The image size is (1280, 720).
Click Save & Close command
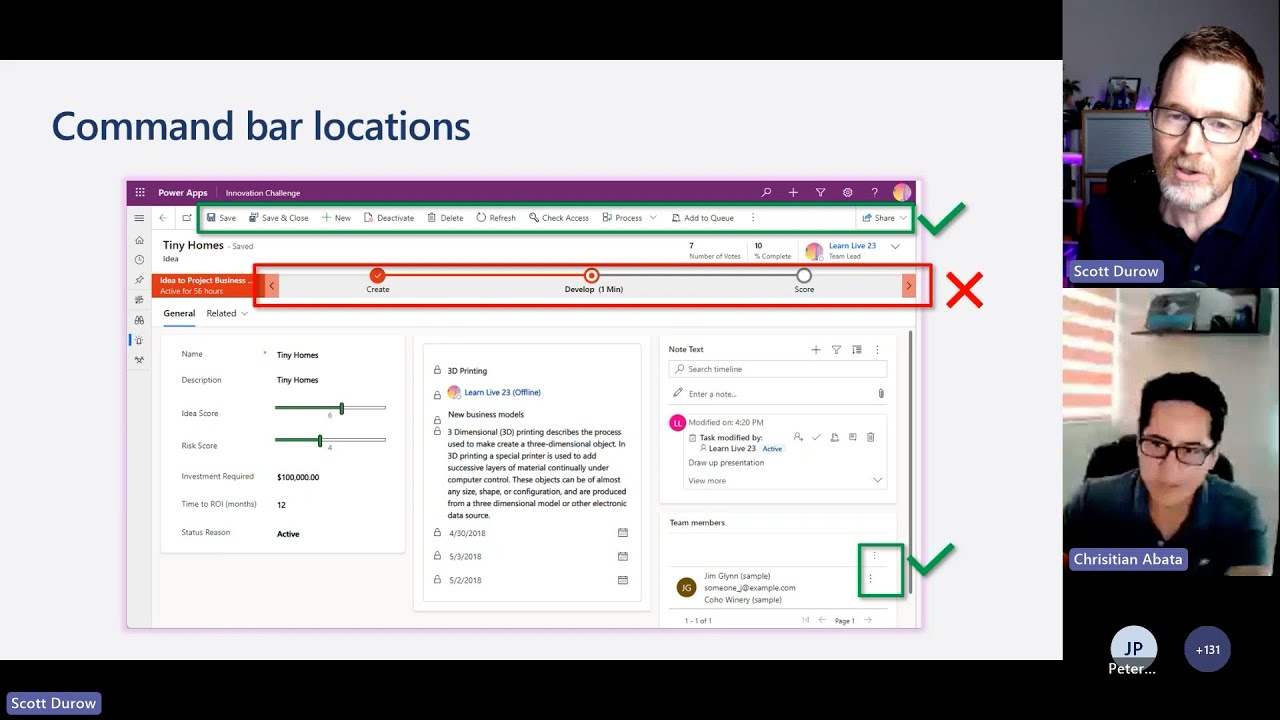pyautogui.click(x=279, y=217)
